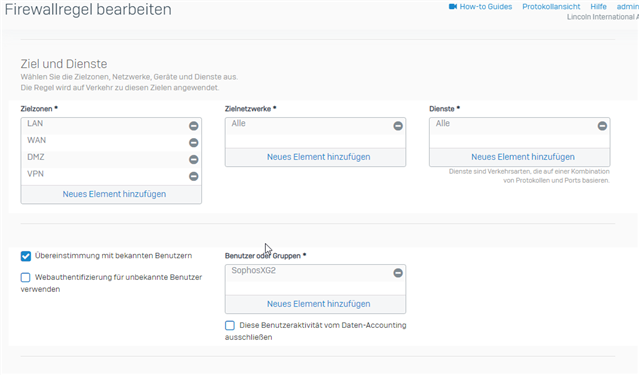The width and height of the screenshot is (639, 375).
Task: Remove WAN zone via minus icon
Action: tap(194, 143)
